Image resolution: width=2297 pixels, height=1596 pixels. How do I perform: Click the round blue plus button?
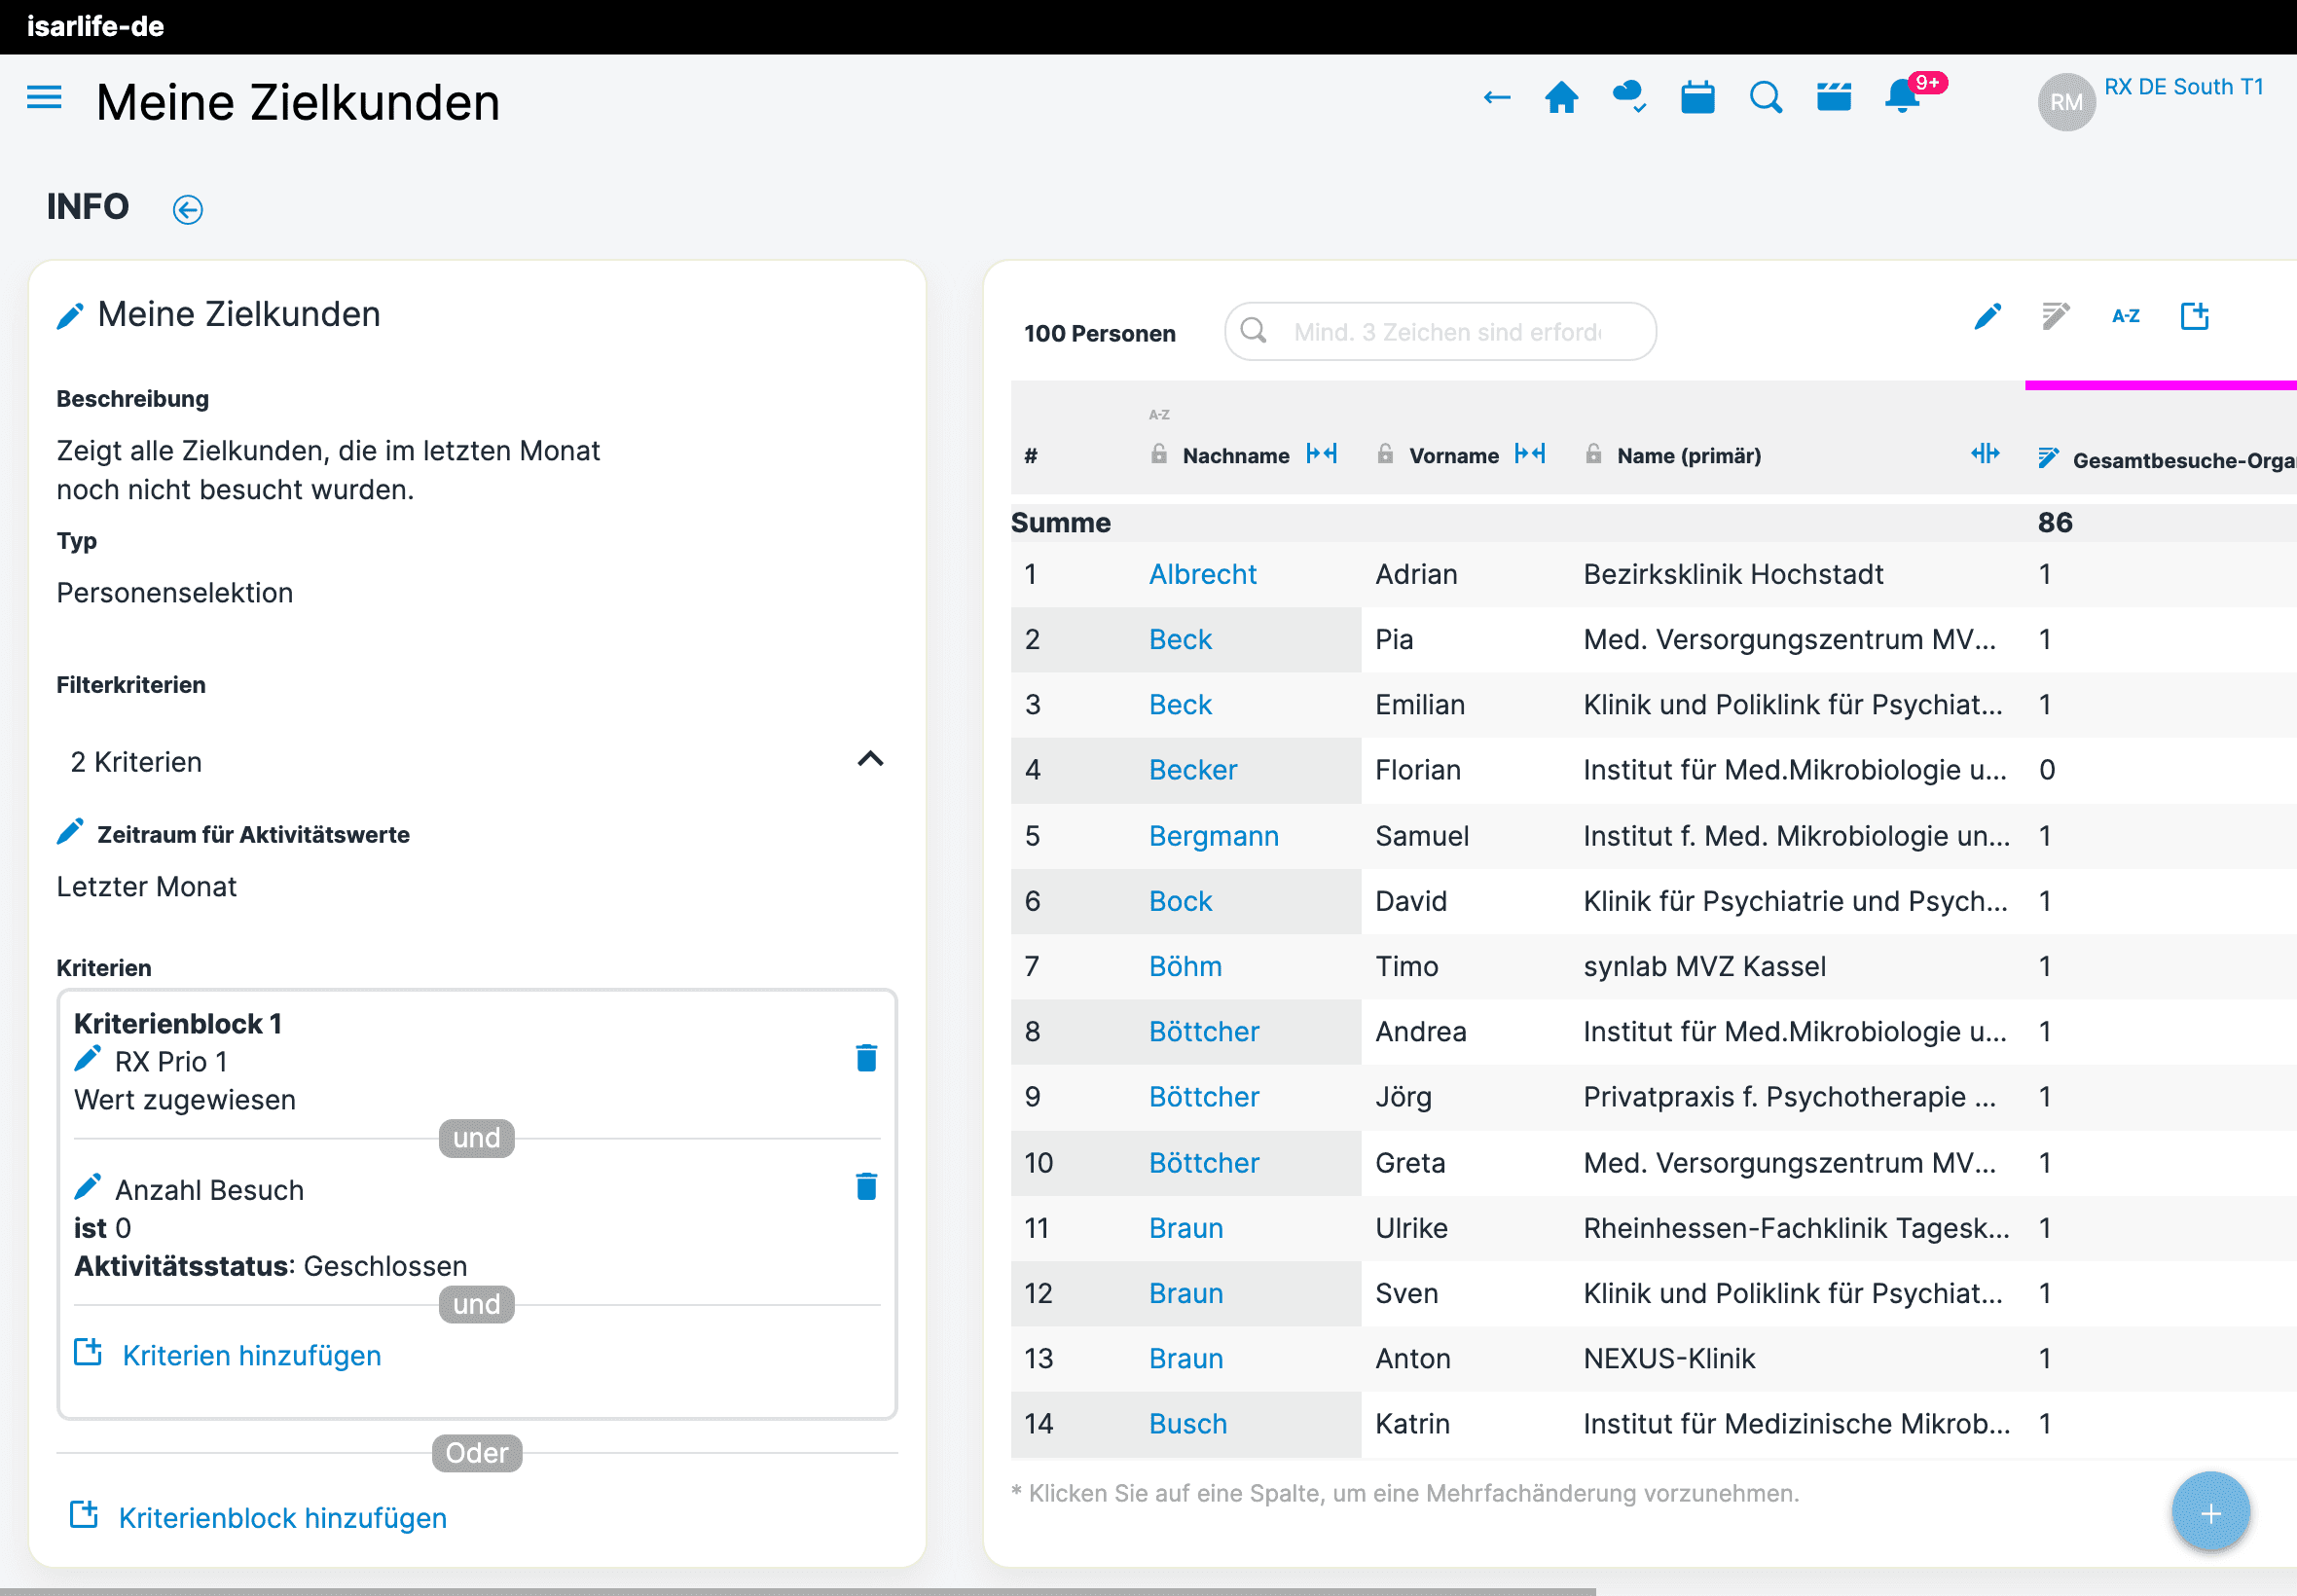point(2210,1512)
